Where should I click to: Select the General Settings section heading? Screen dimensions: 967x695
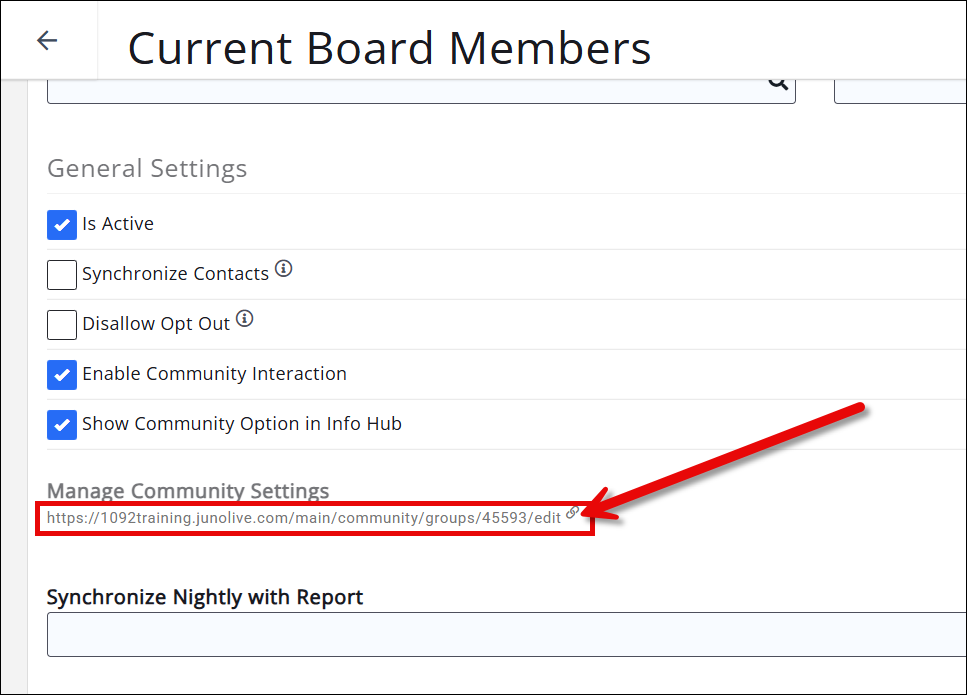pos(147,168)
